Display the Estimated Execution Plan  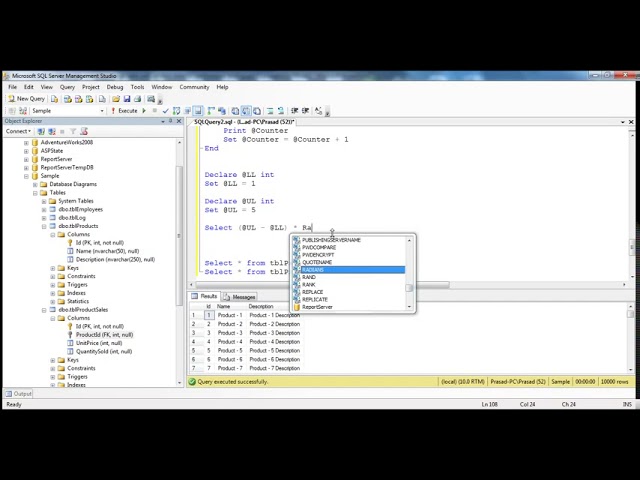tap(176, 111)
